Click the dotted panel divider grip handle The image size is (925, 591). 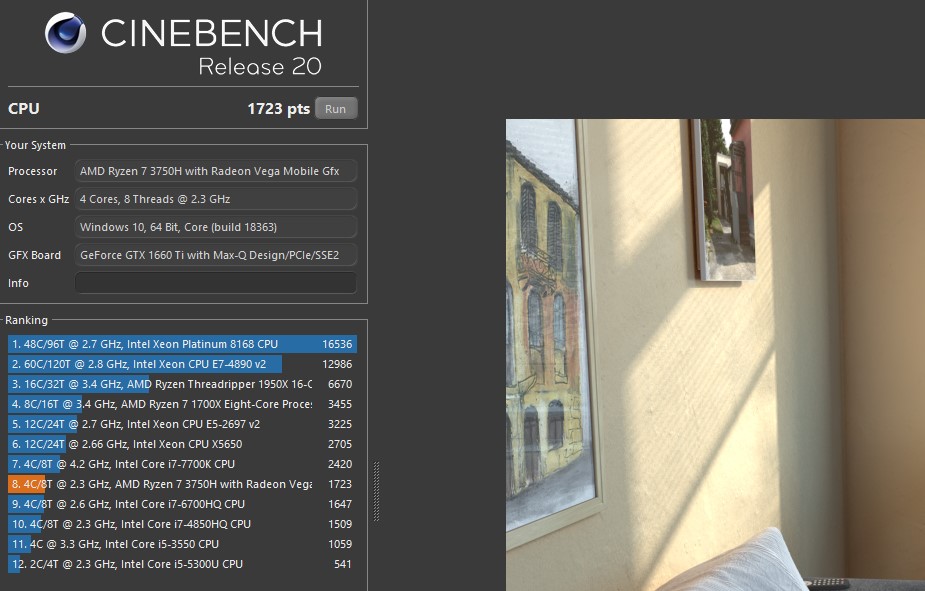[x=376, y=491]
